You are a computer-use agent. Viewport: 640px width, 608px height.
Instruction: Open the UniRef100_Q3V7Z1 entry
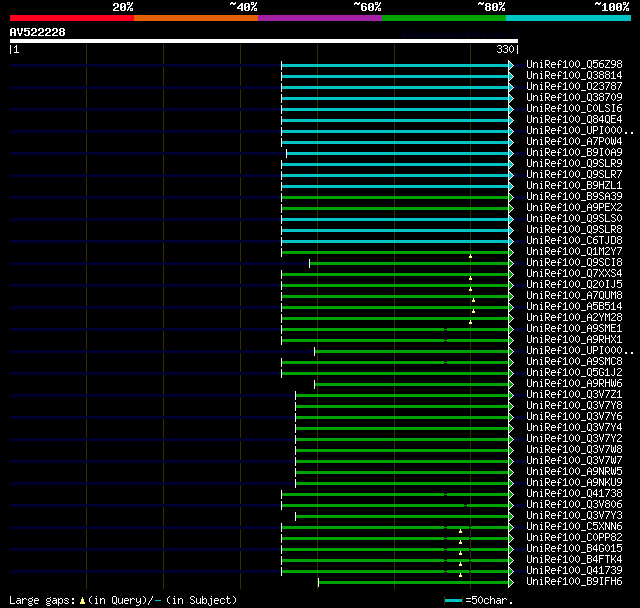click(573, 394)
